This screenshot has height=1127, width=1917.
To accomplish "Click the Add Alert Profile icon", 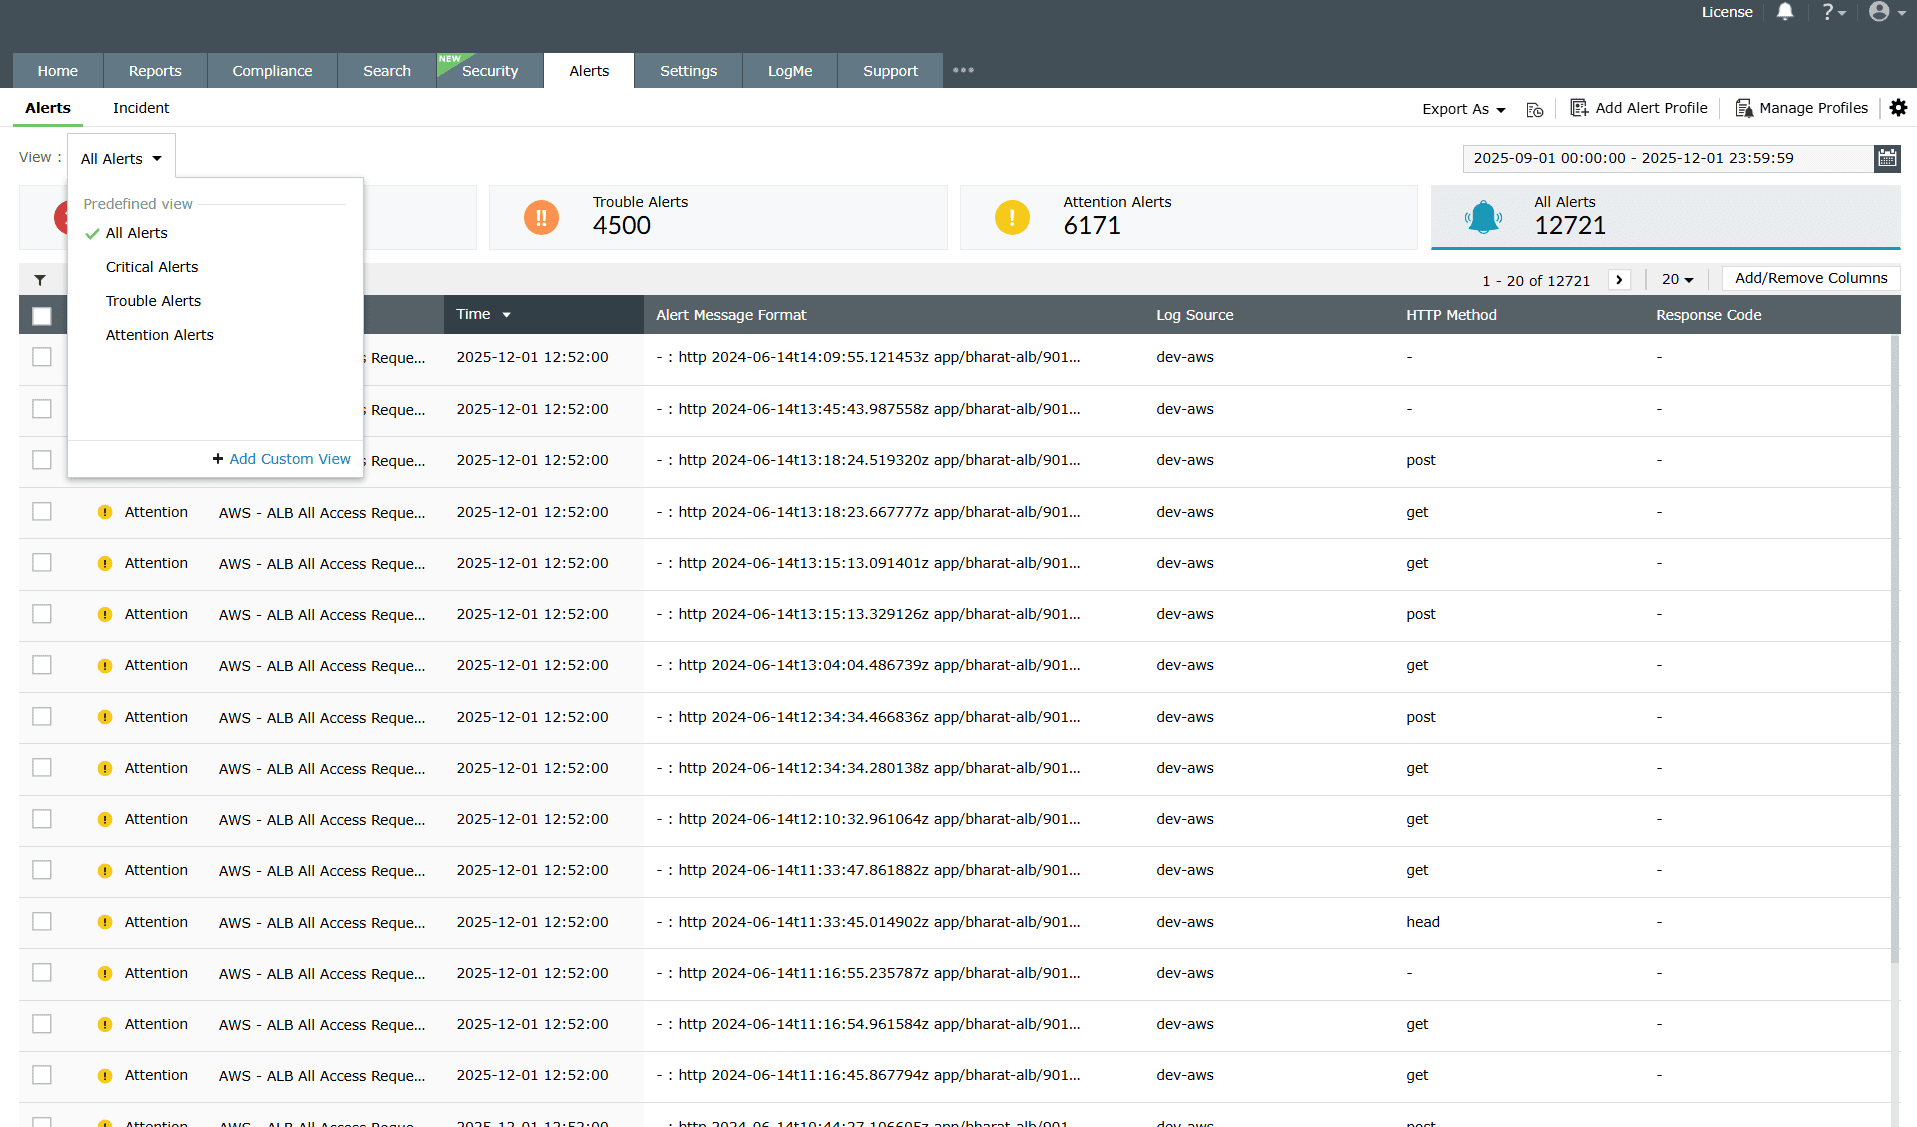I will [1578, 107].
